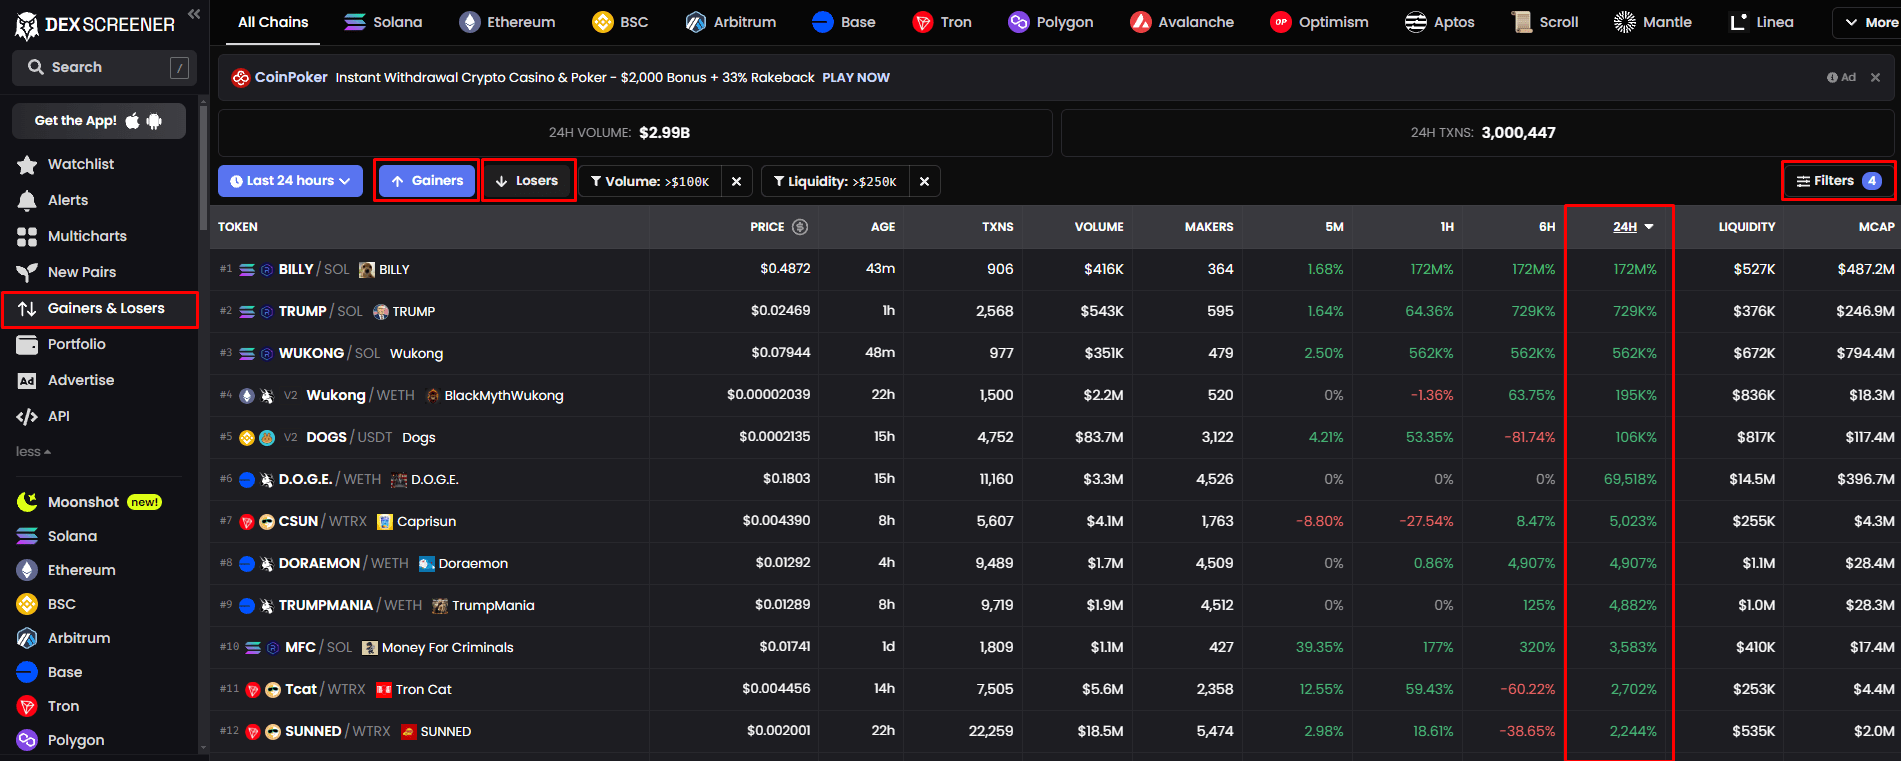Open Gainers & Losers in sidebar
This screenshot has width=1901, height=761.
tap(100, 308)
